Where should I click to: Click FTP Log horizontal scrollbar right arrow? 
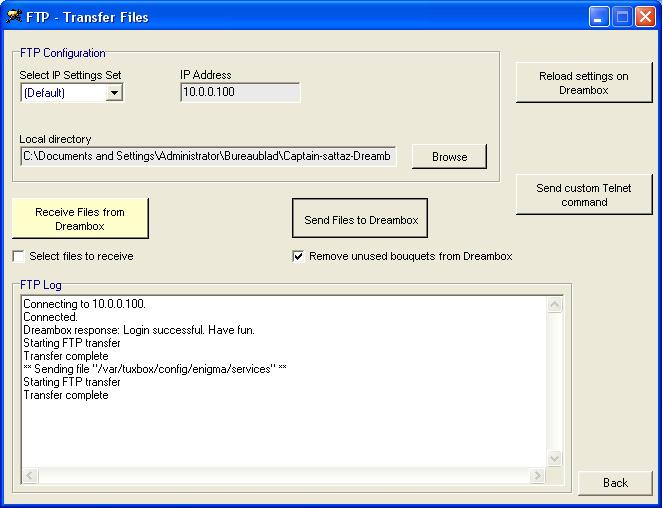point(537,475)
